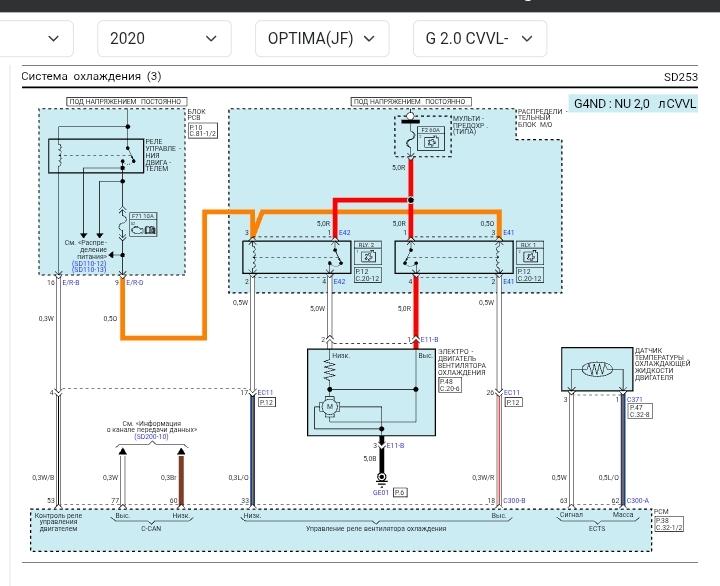
Task: Click the SD253 diagram code
Action: (681, 77)
